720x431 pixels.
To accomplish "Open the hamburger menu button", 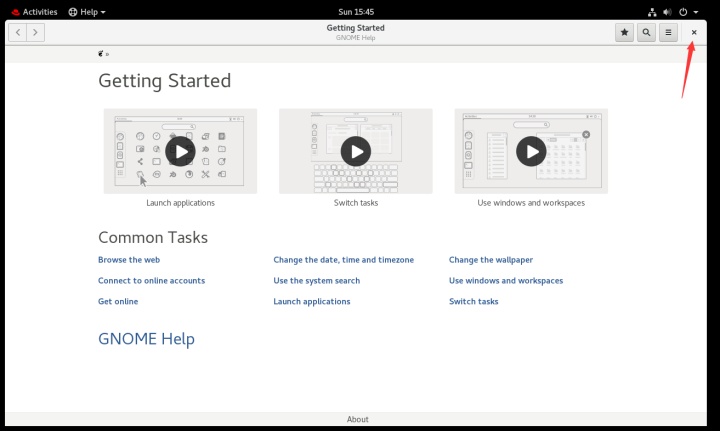I will click(668, 32).
